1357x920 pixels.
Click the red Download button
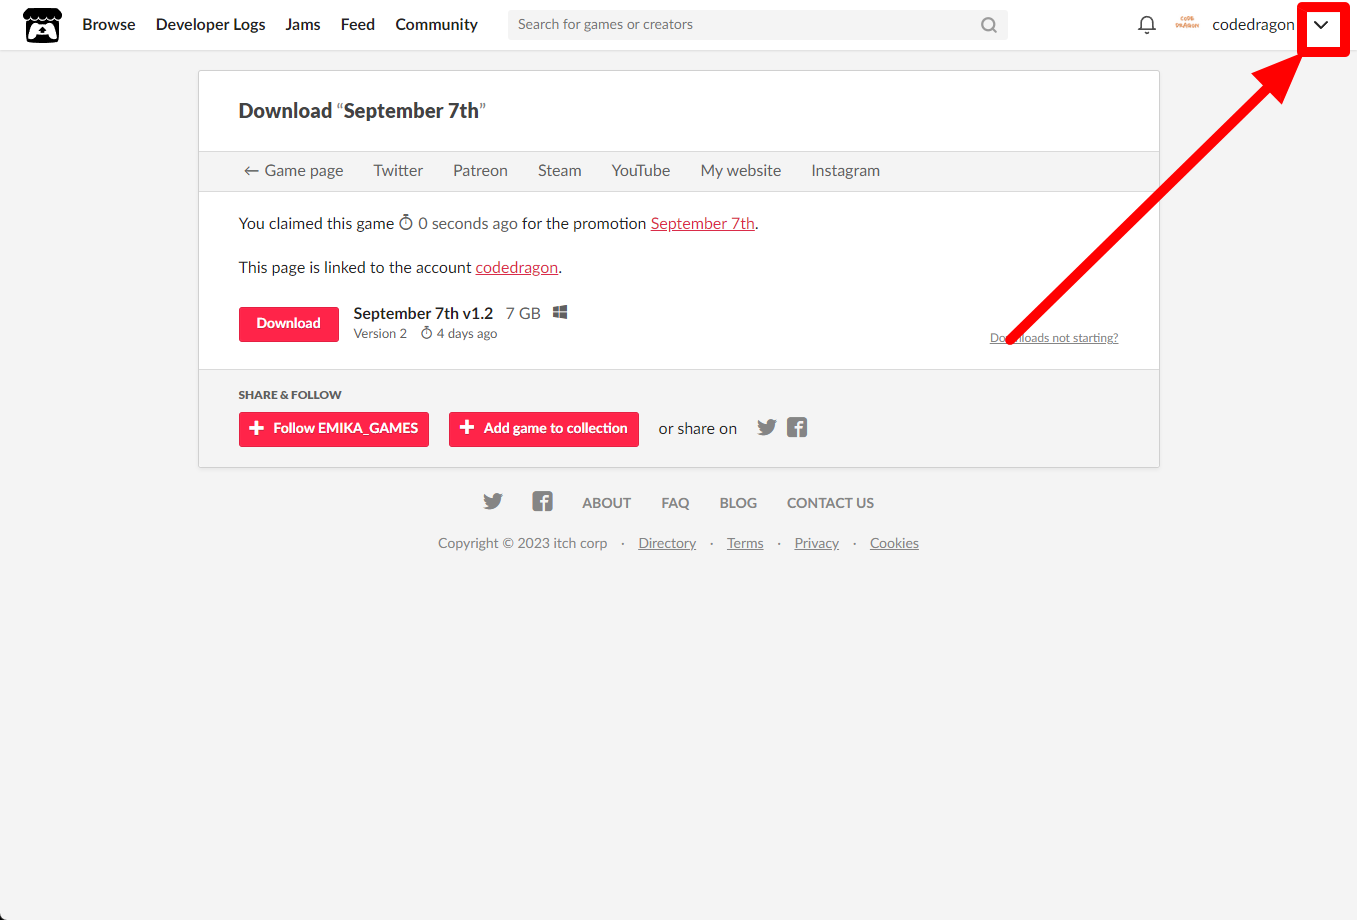pyautogui.click(x=289, y=324)
